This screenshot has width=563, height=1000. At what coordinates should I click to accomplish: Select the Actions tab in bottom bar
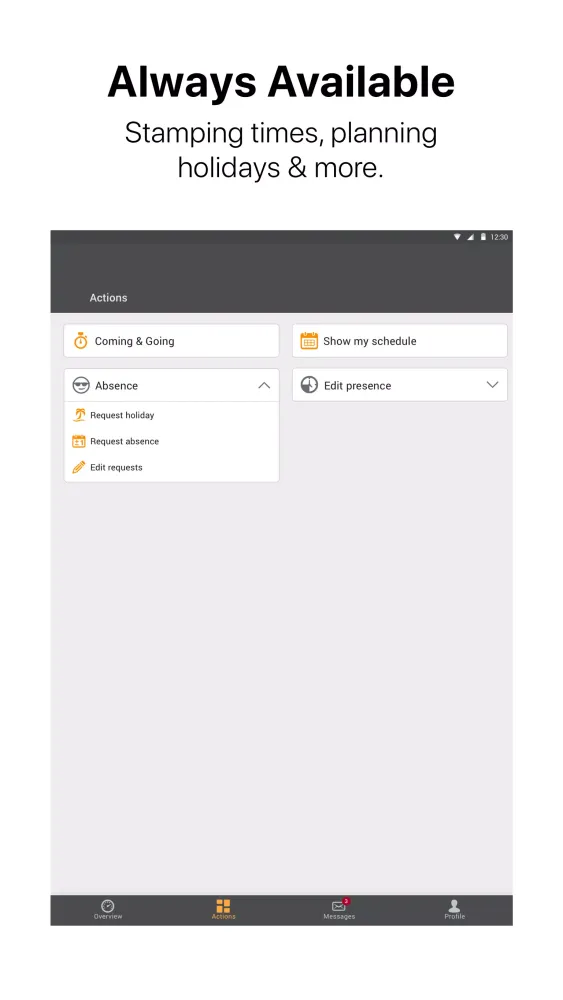(223, 909)
